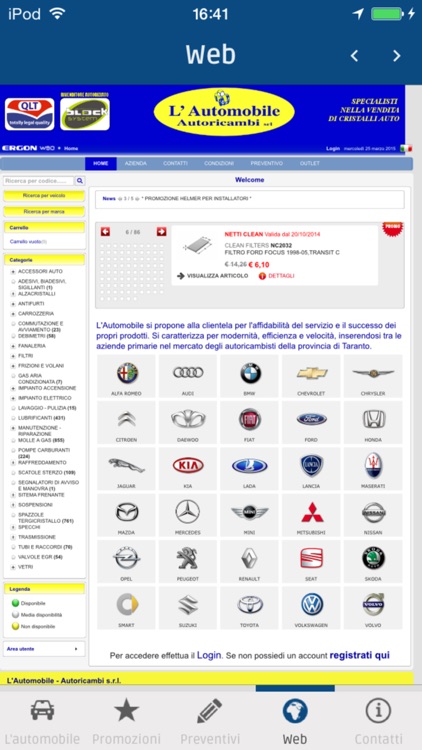Open the Renault brand logo
Viewport: 422px width, 750px height.
[249, 558]
